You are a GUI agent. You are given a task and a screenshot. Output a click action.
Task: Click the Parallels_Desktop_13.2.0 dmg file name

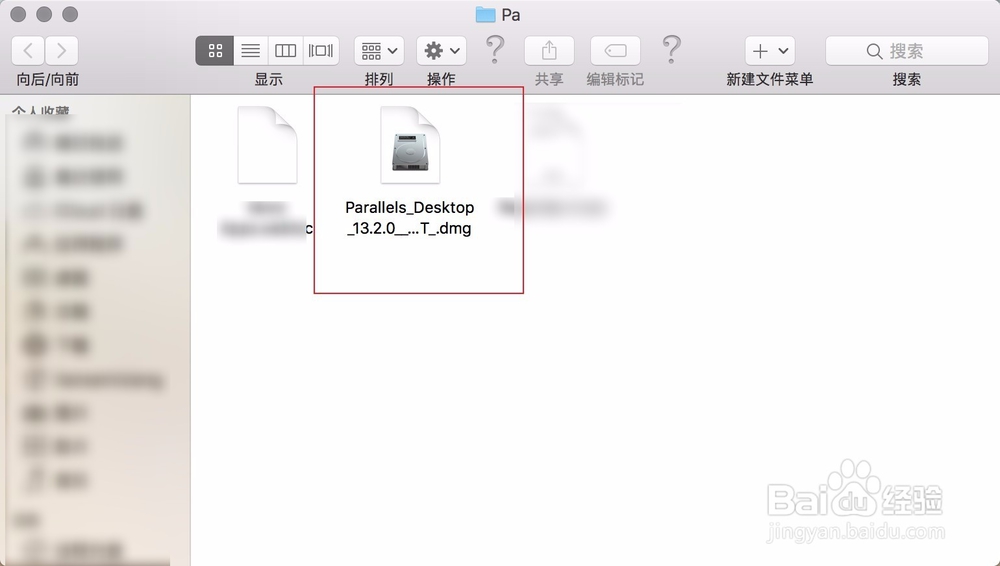(x=409, y=218)
